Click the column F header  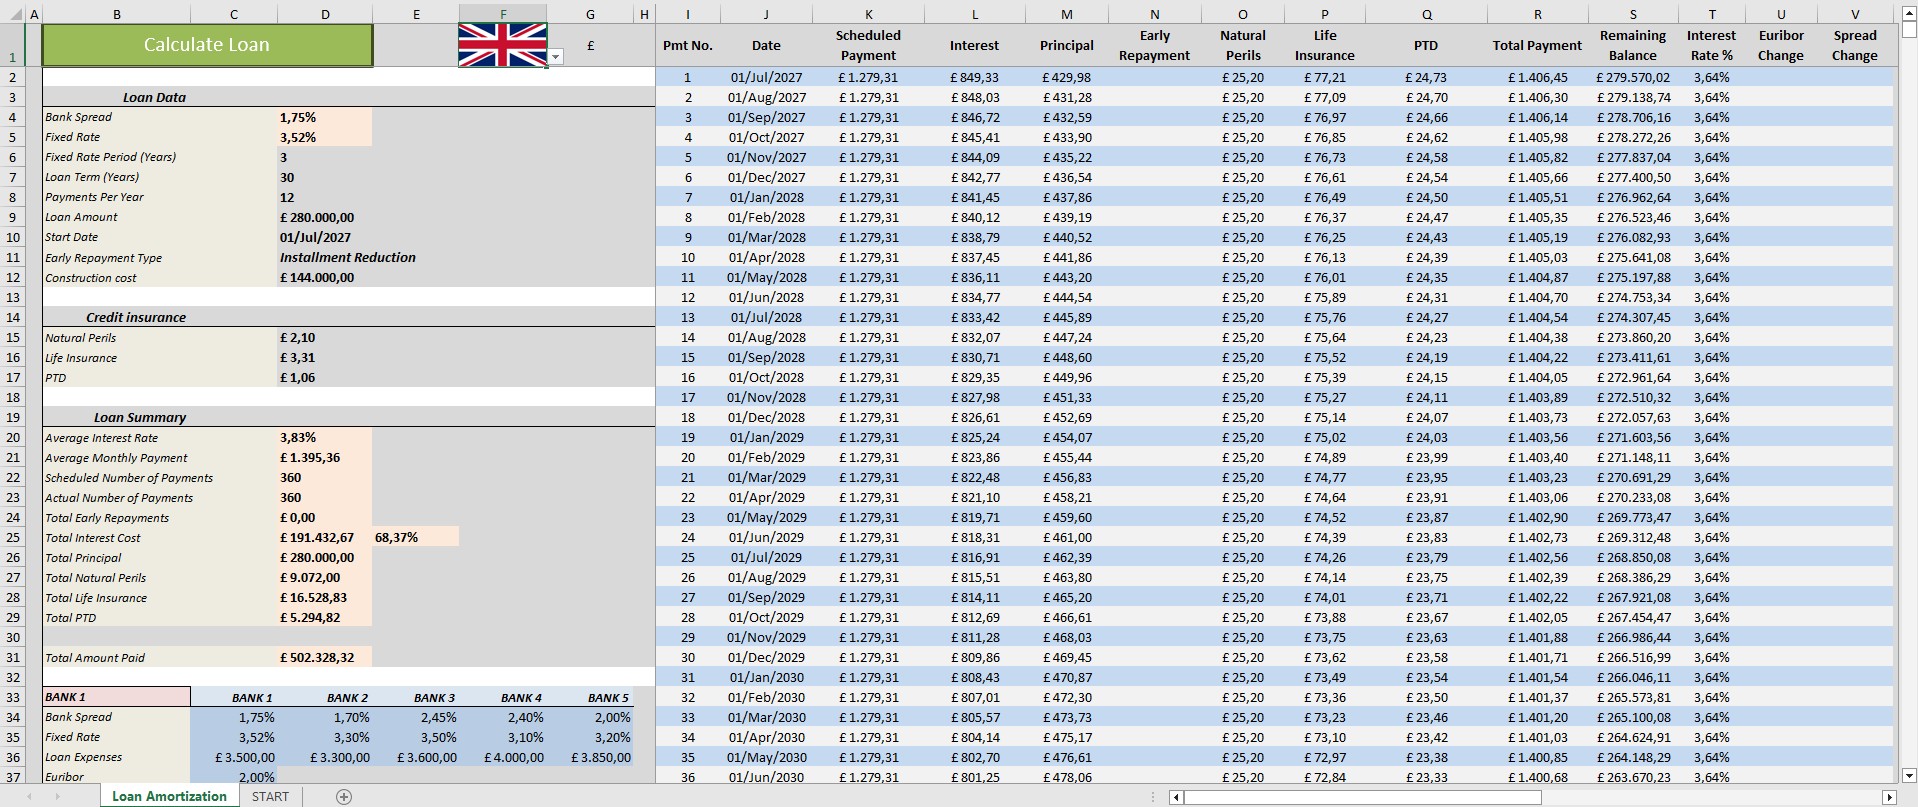click(x=502, y=14)
